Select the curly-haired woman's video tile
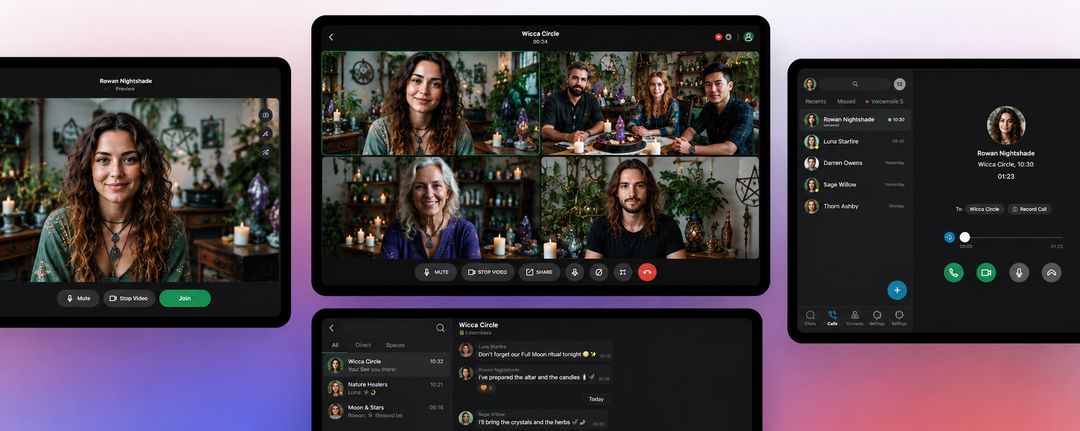This screenshot has height=431, width=1080. [431, 103]
